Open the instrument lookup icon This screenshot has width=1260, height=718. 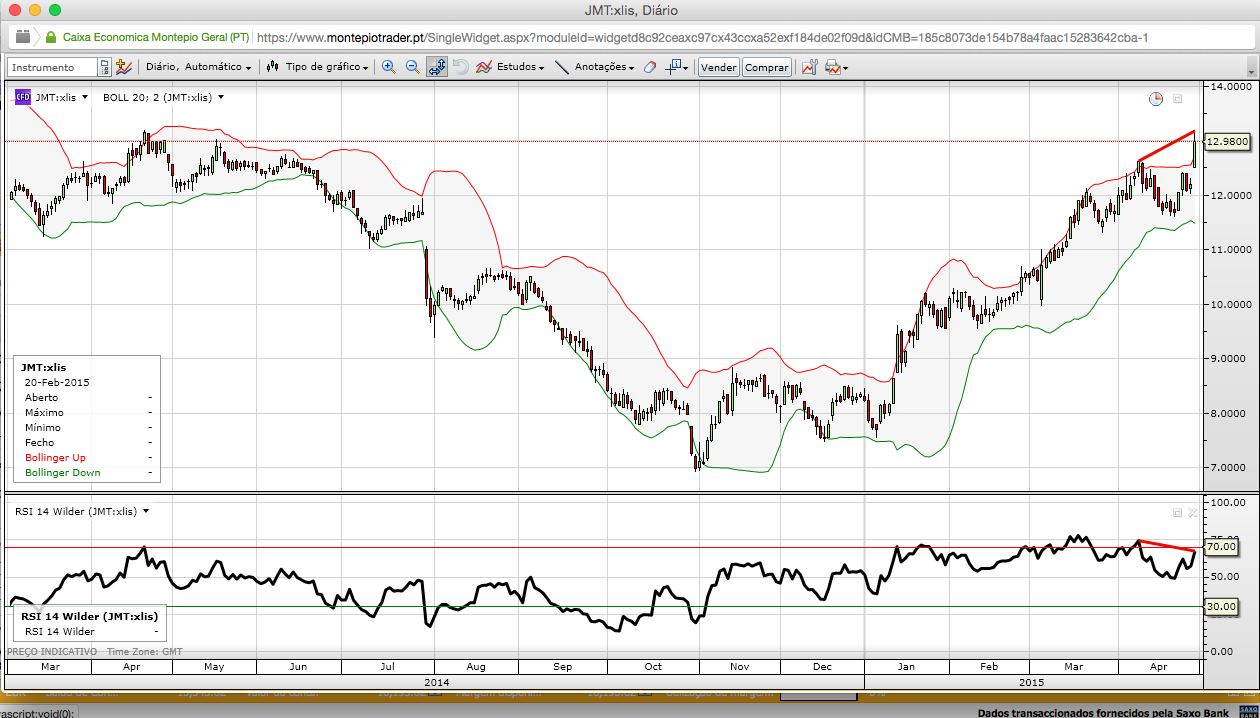pyautogui.click(x=104, y=67)
